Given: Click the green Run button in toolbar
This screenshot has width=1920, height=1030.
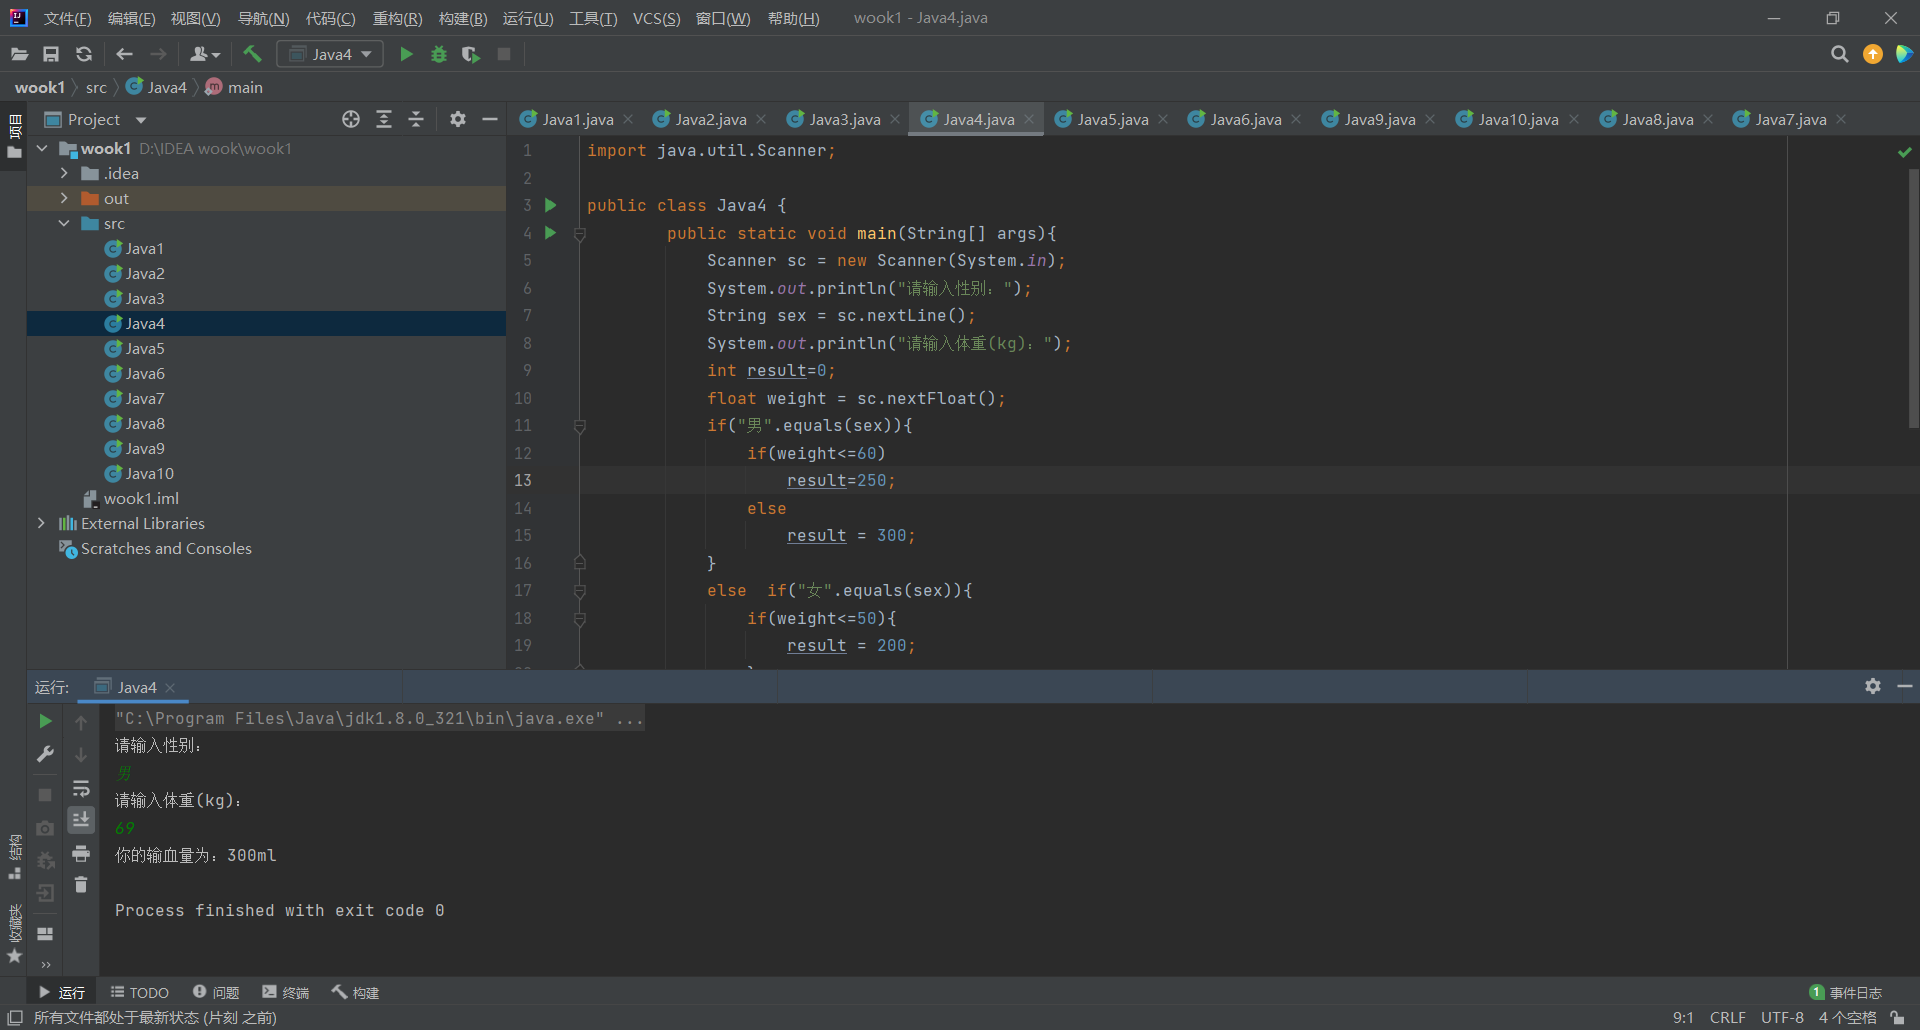Looking at the screenshot, I should (406, 54).
